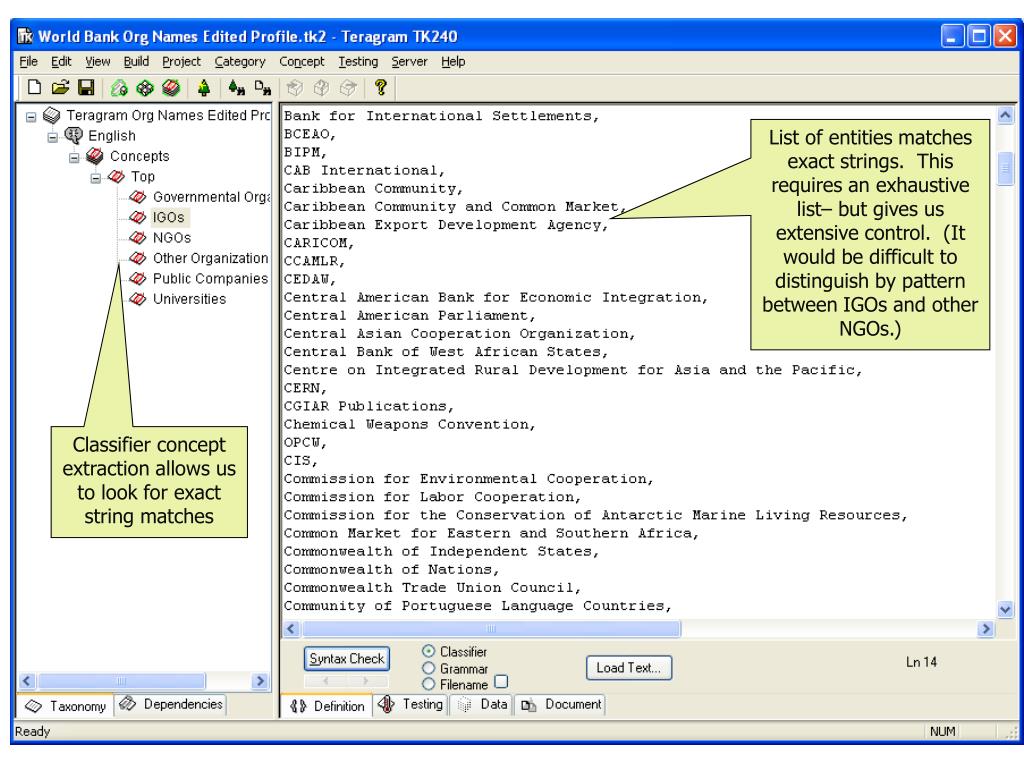
Task: Open the Server menu
Action: point(409,61)
